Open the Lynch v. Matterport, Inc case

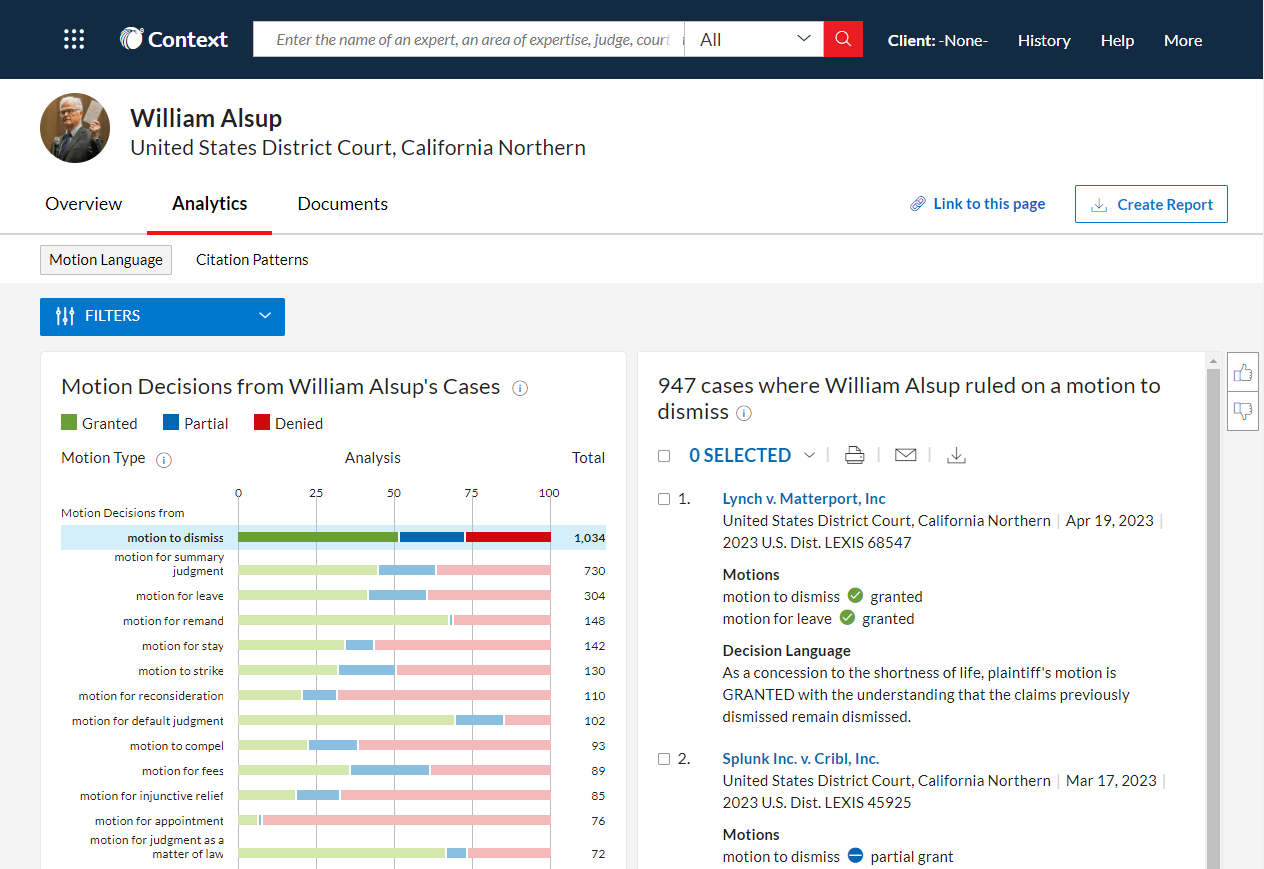803,498
